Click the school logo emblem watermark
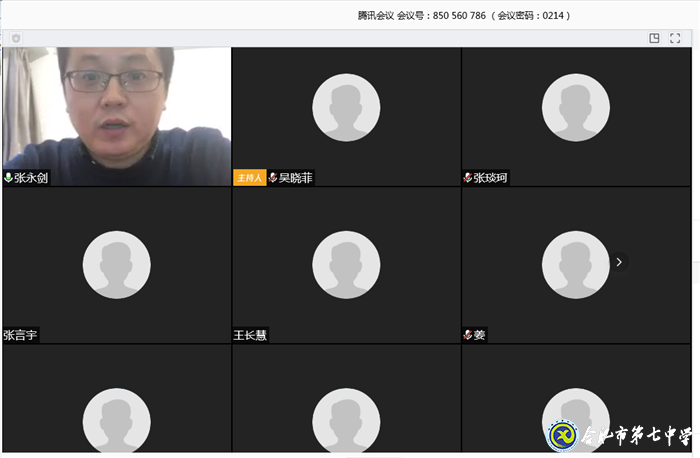 click(563, 436)
